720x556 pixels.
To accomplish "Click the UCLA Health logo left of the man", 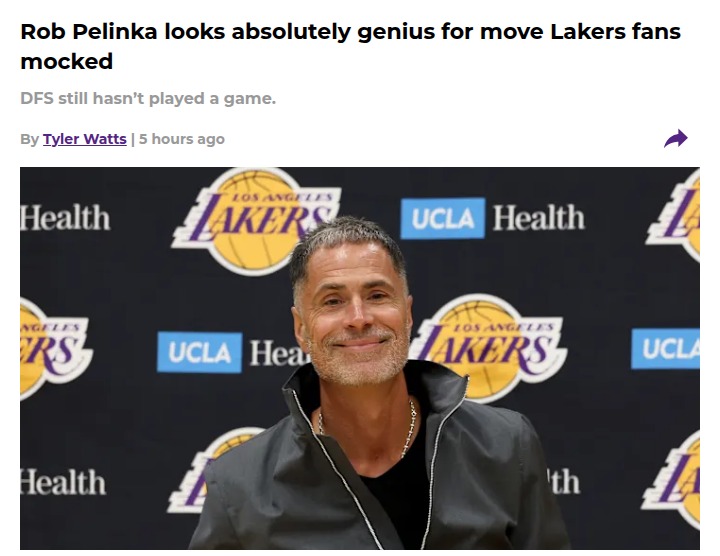I will tap(228, 352).
